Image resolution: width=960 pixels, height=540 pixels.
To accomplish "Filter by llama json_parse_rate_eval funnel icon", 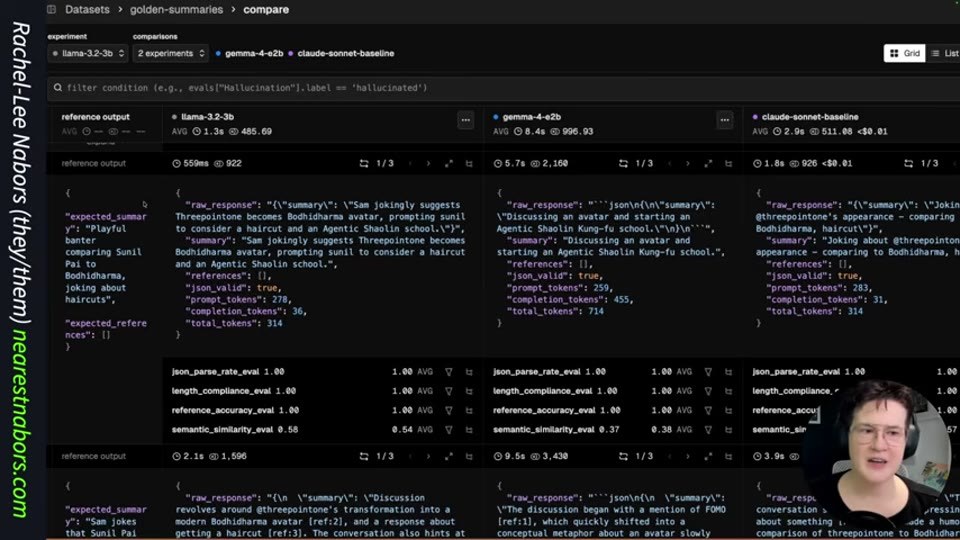I will click(x=449, y=372).
